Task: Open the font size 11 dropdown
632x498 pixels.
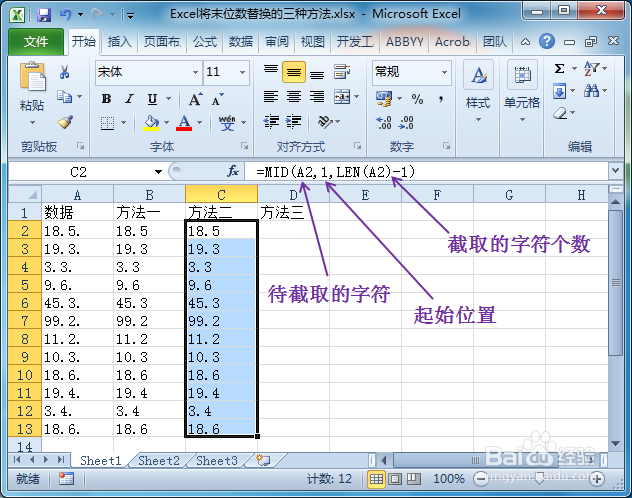Action: tap(243, 73)
